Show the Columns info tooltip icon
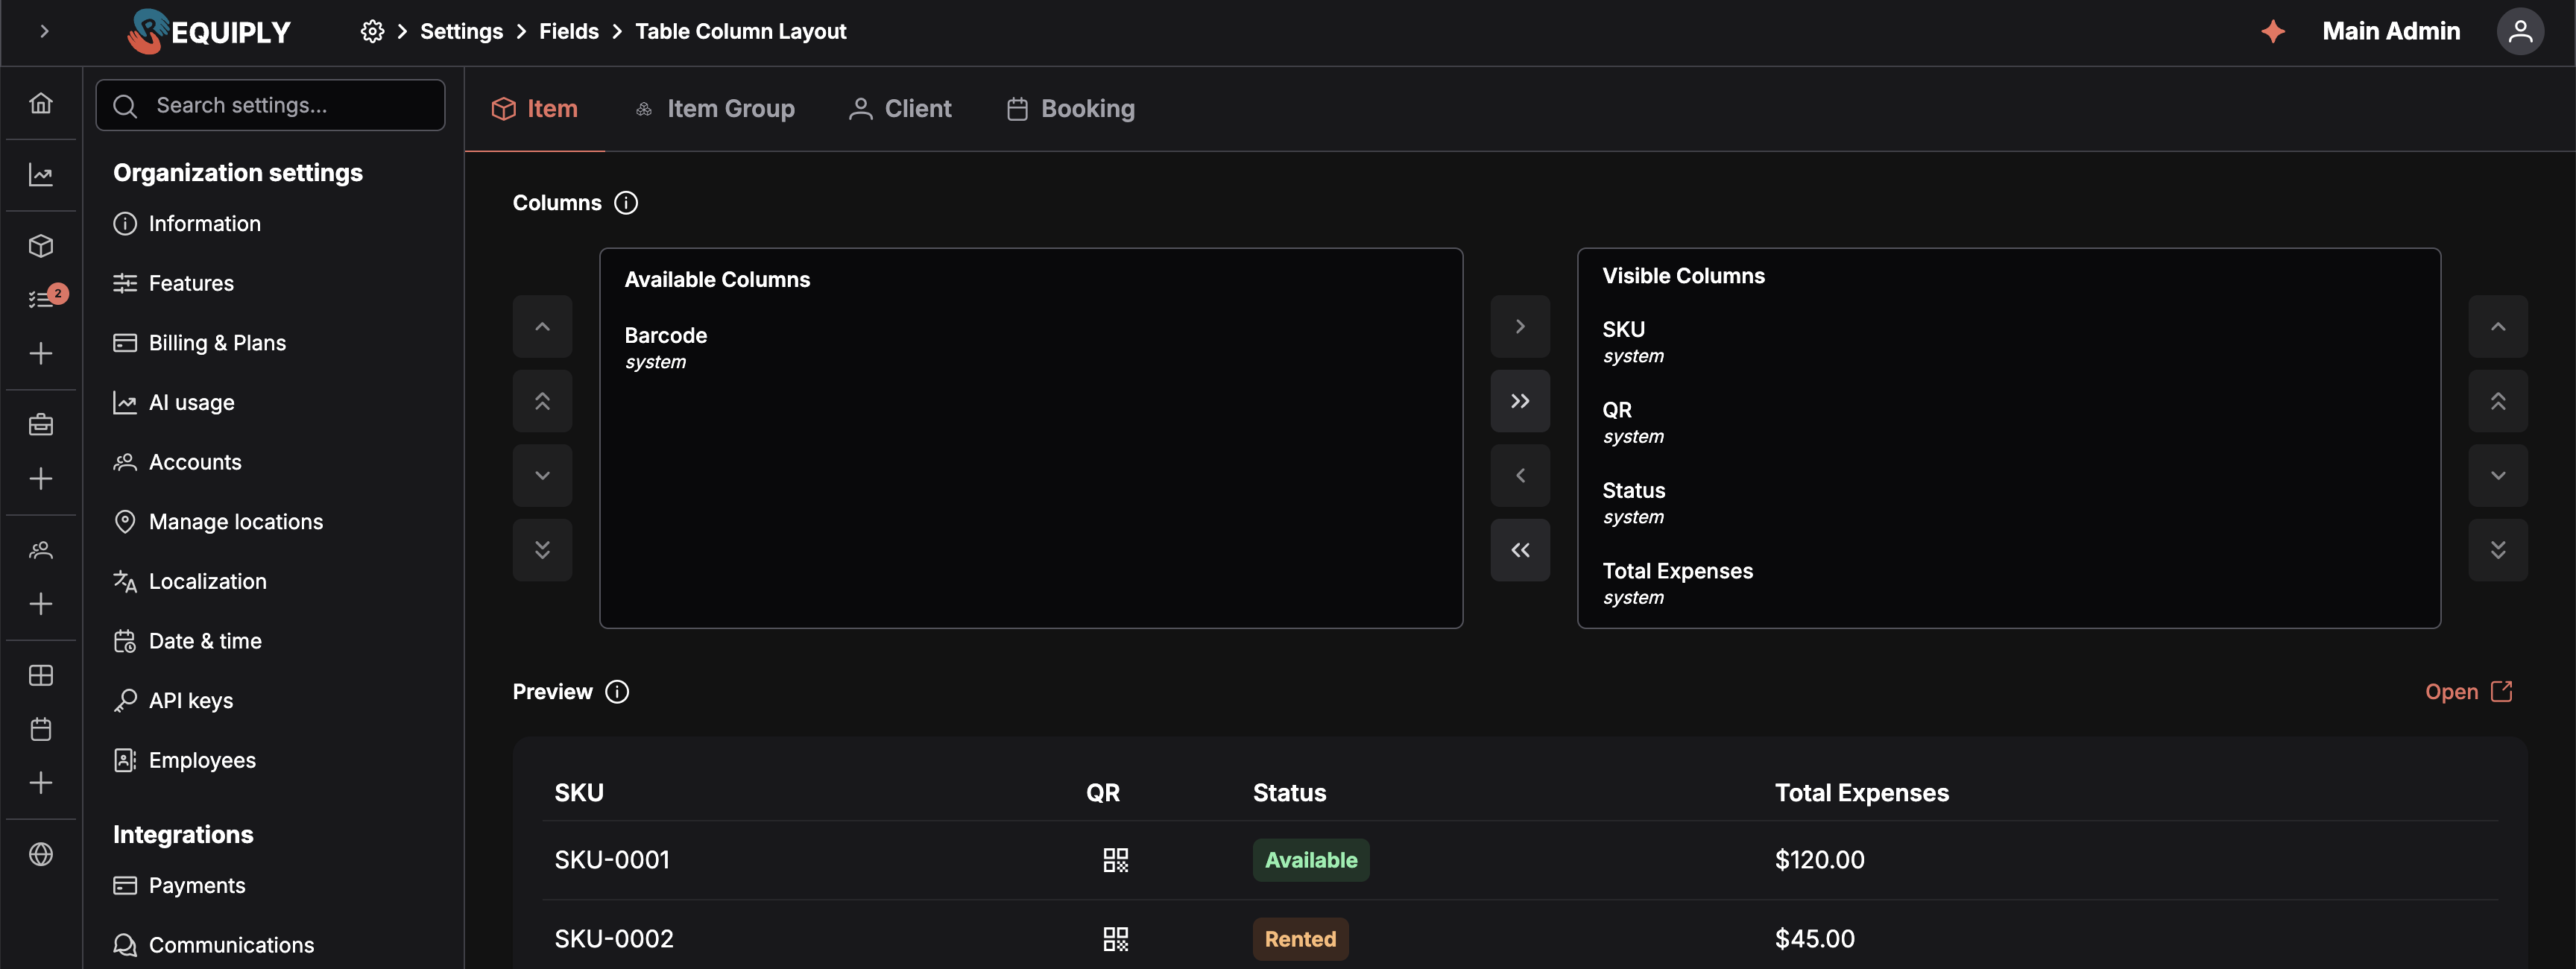This screenshot has width=2576, height=969. (x=626, y=203)
